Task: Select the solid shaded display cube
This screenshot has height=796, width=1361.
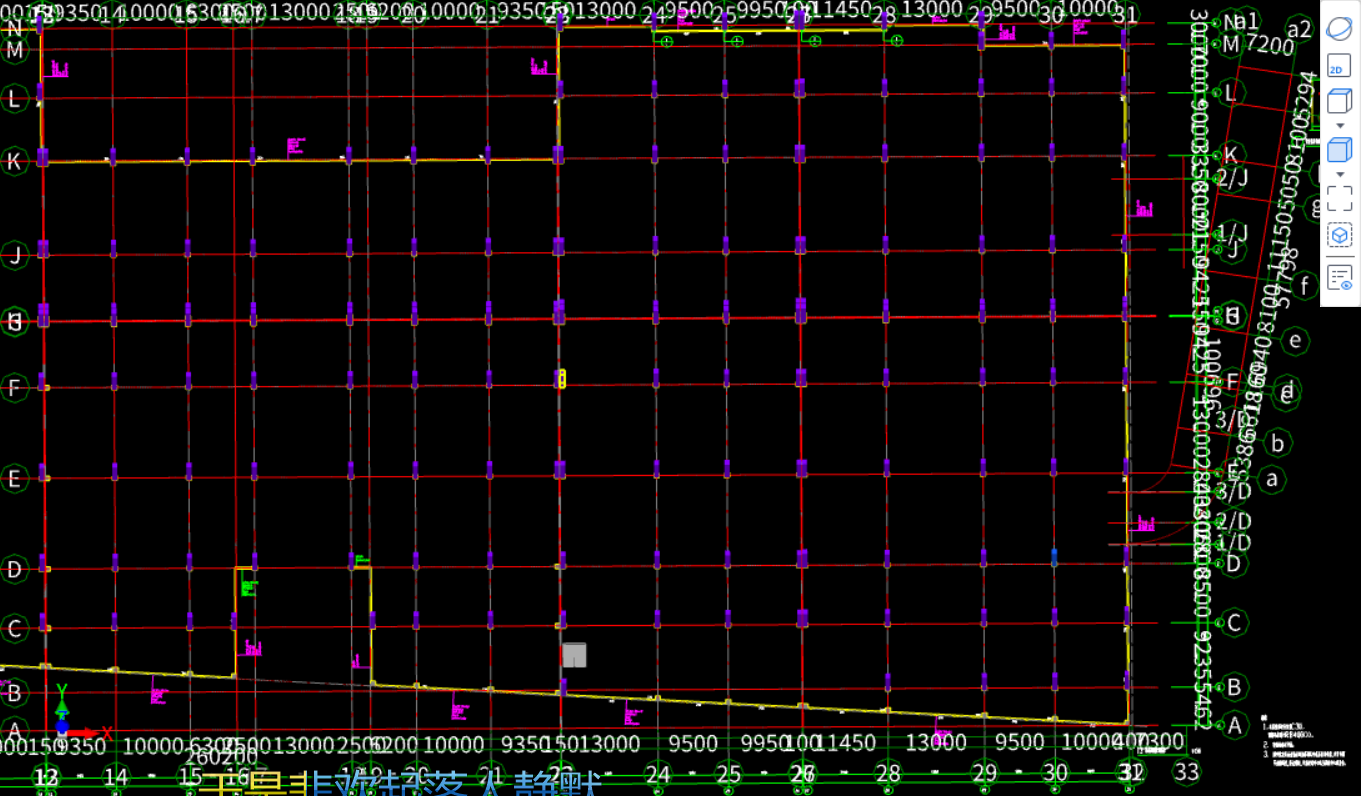Action: coord(1339,151)
